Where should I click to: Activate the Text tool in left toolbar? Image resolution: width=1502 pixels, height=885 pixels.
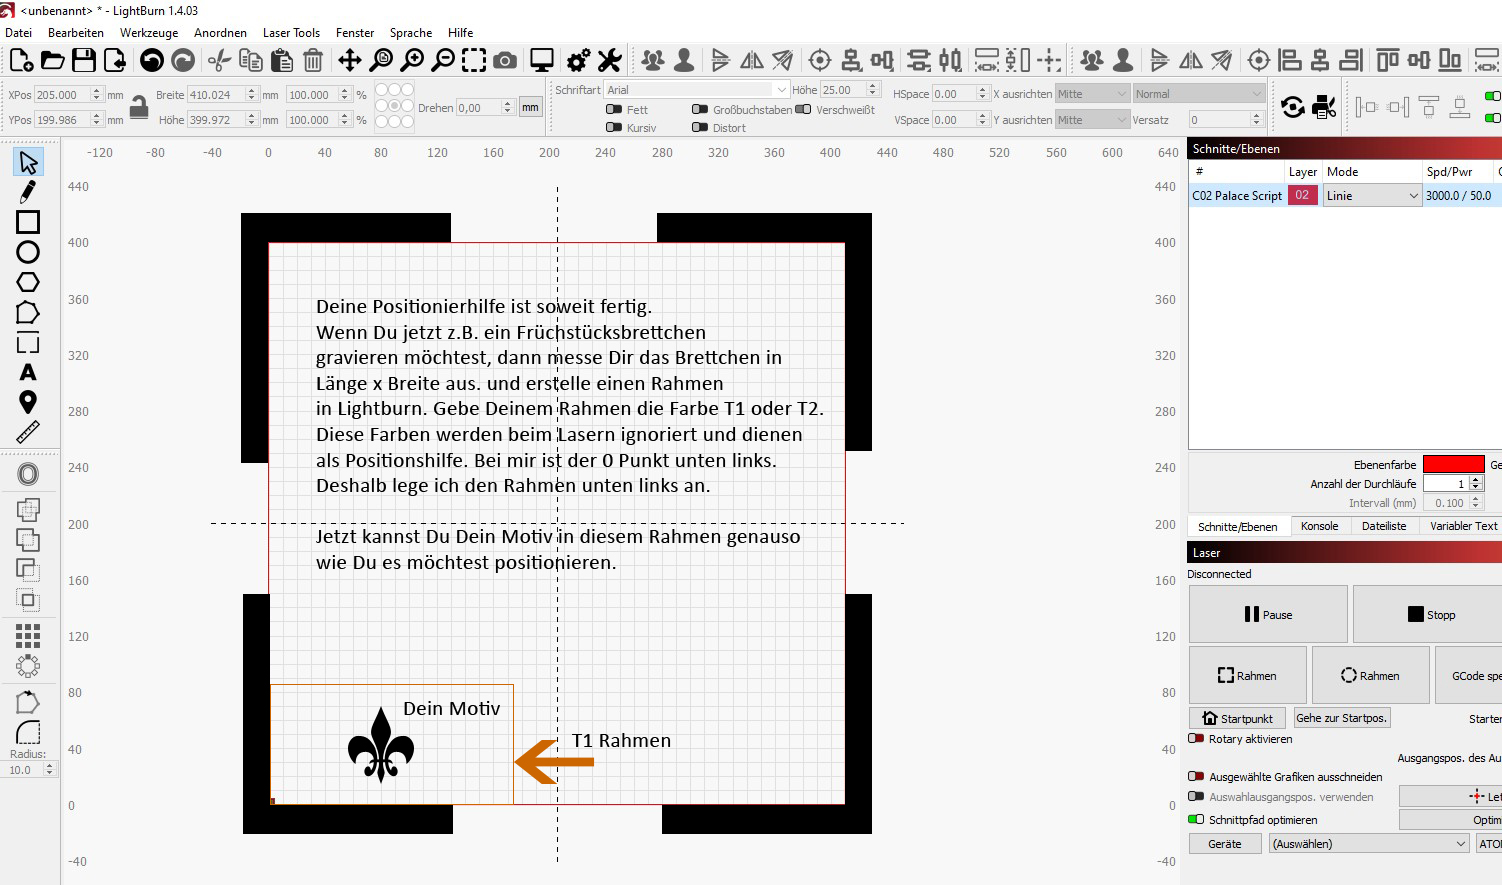28,372
